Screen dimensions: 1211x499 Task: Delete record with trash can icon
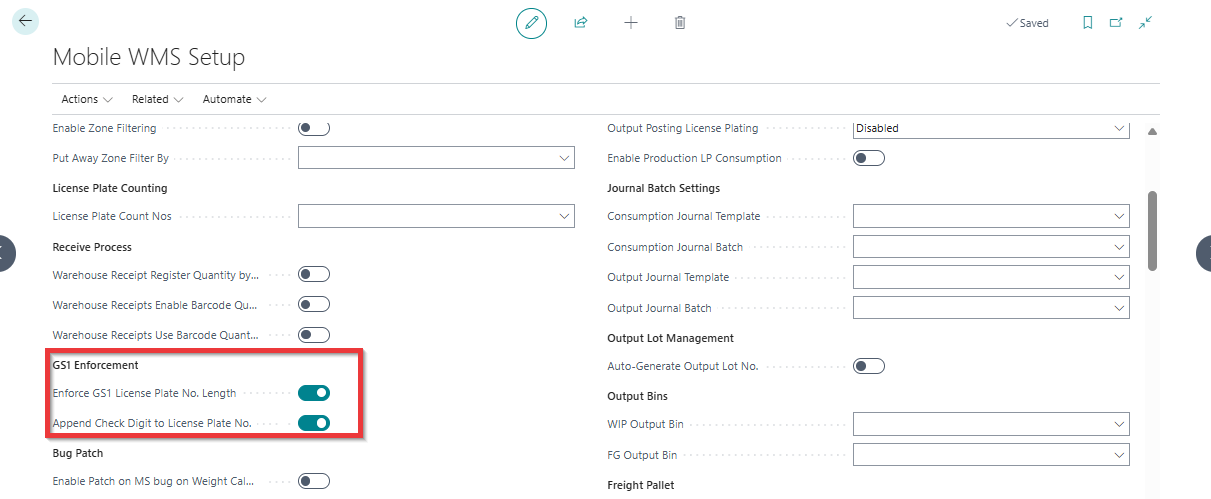(680, 22)
